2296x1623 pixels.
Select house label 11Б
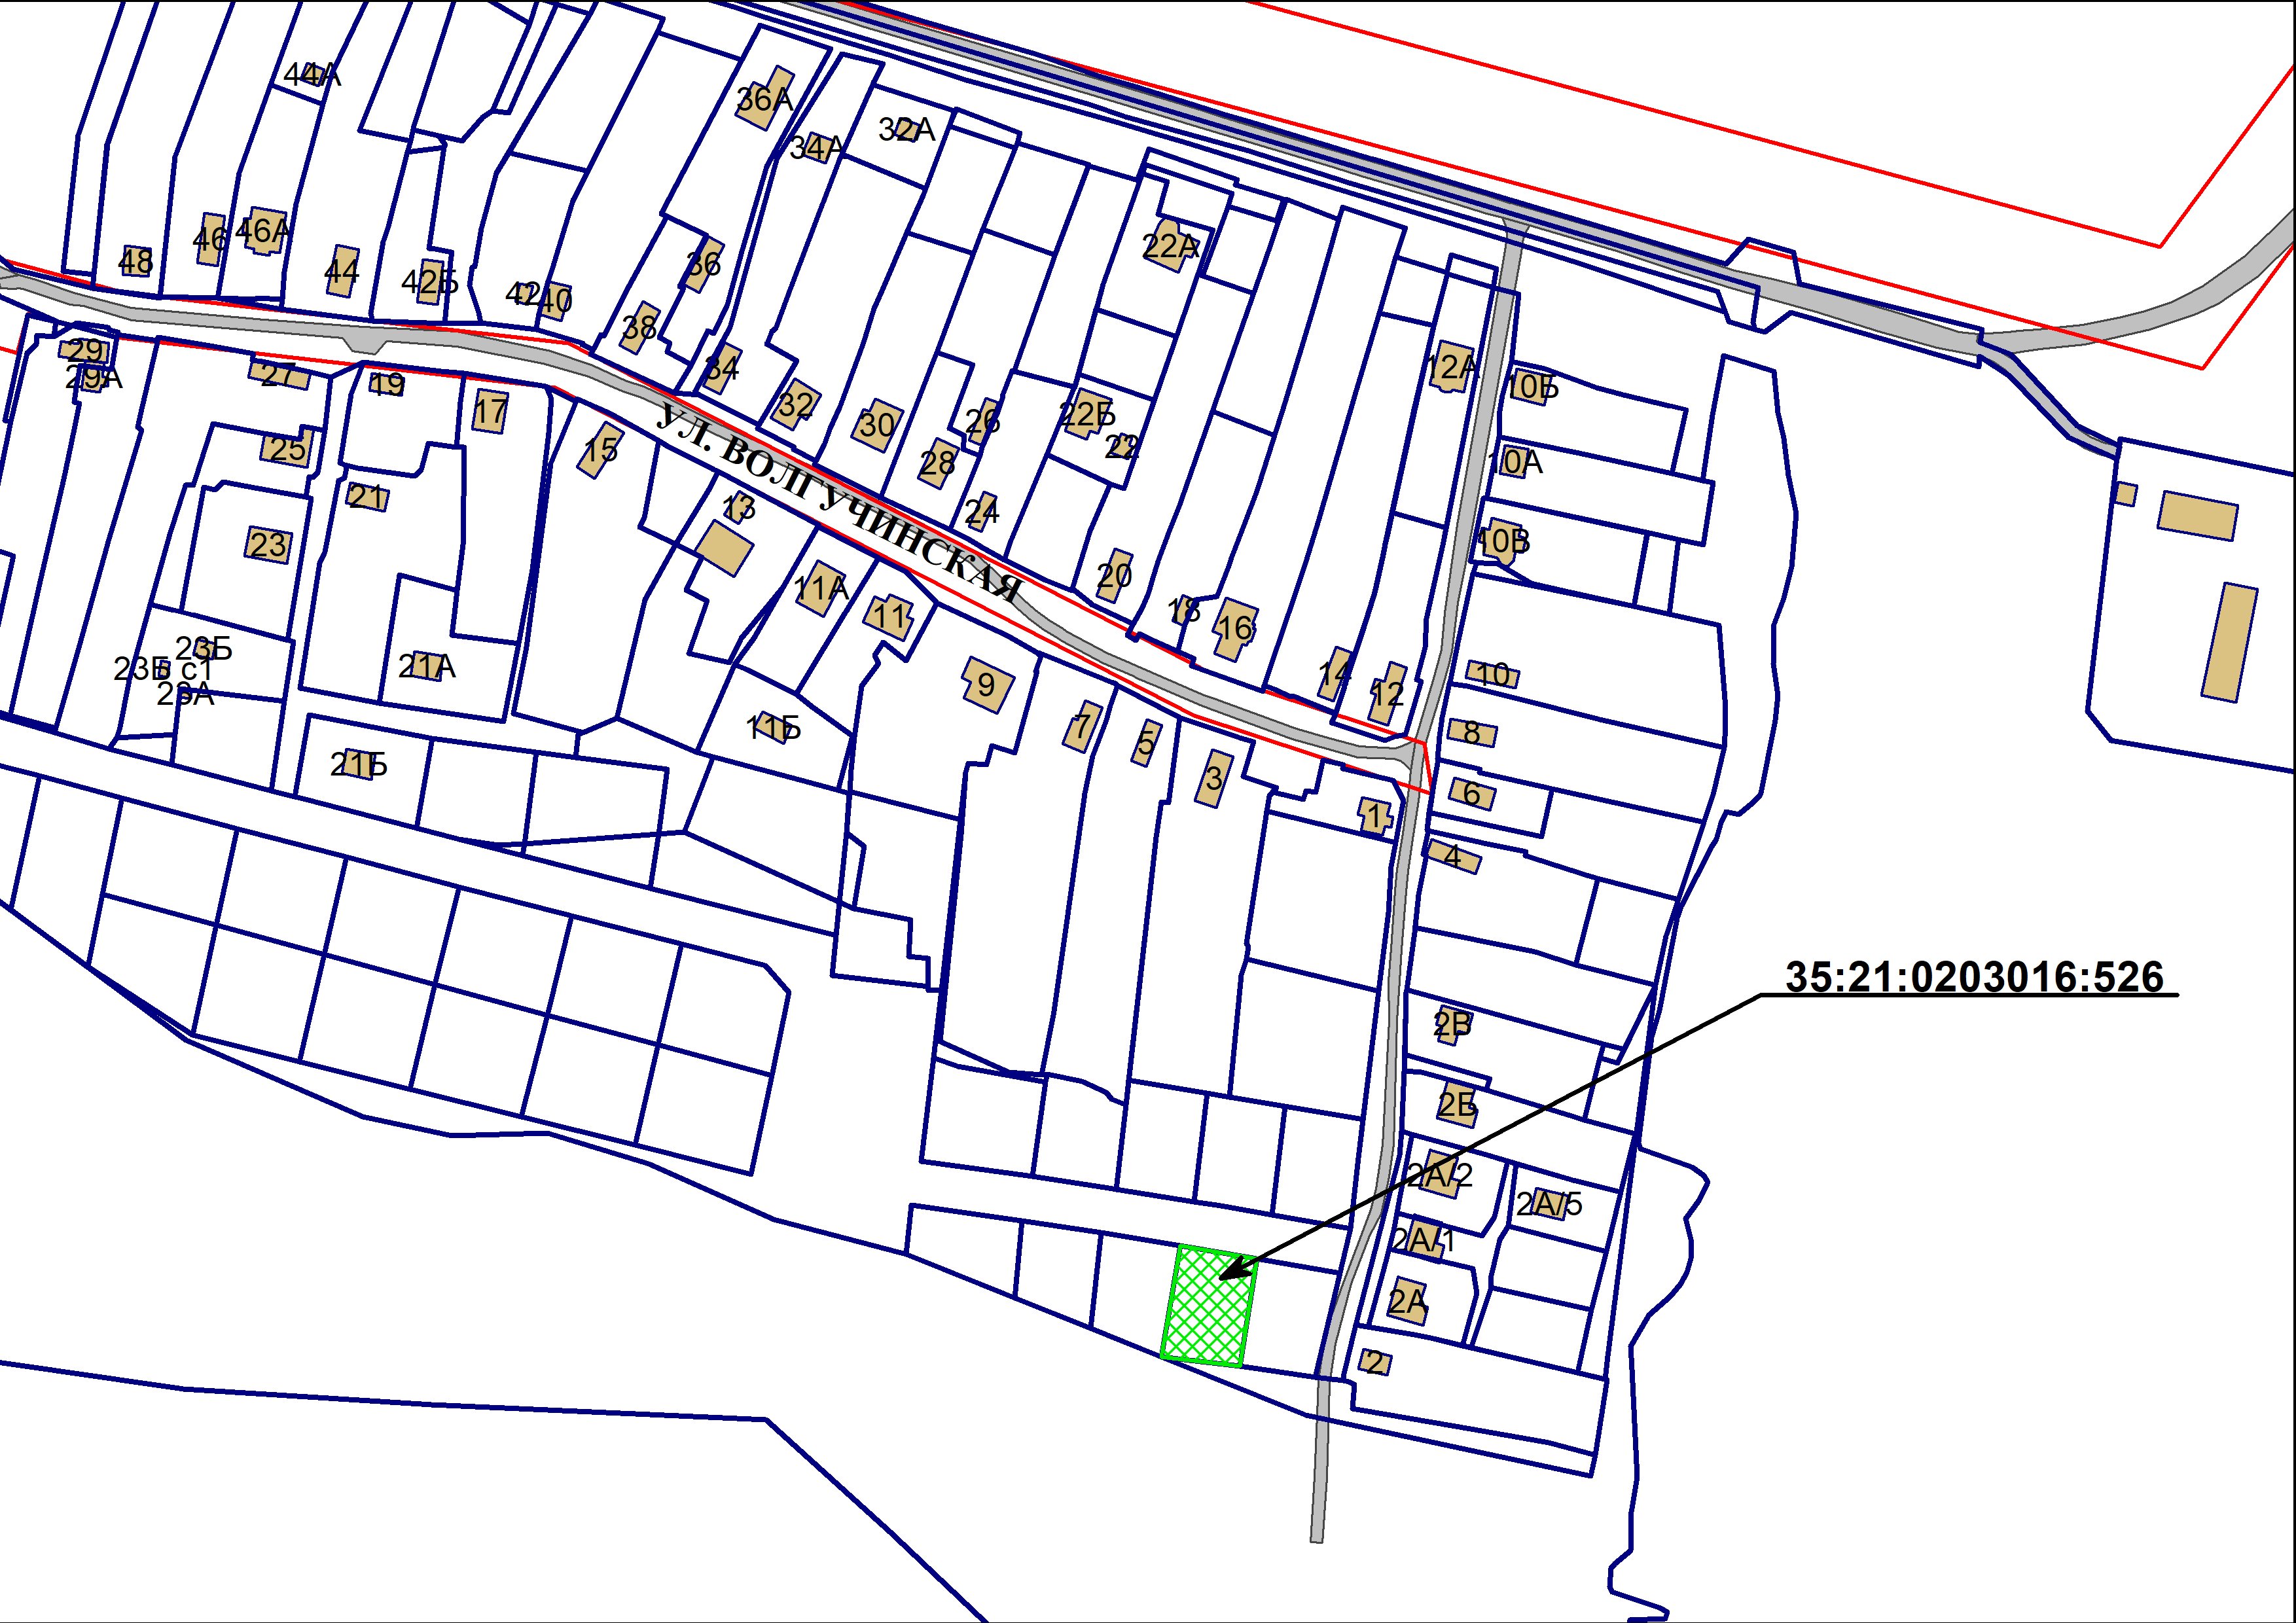774,728
